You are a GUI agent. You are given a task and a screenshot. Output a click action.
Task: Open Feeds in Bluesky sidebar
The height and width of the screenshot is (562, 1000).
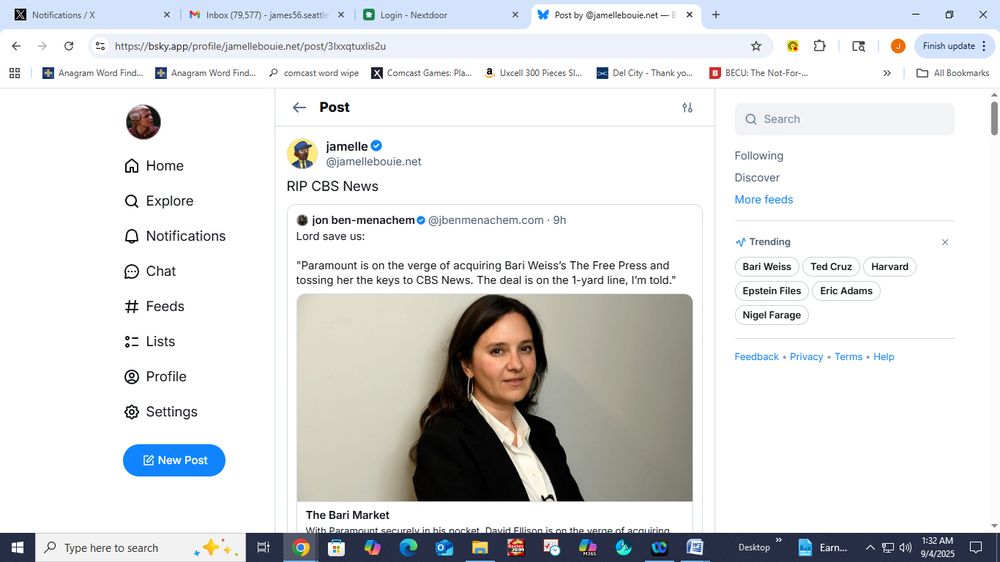[154, 306]
